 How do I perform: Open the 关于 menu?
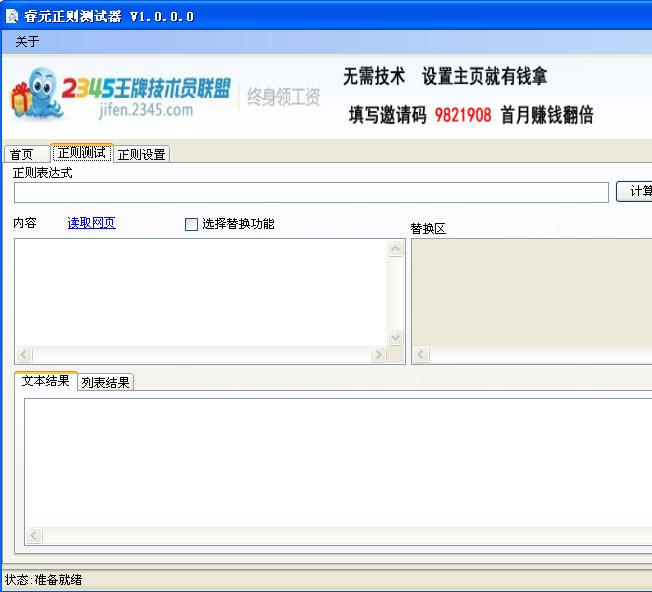(x=27, y=42)
